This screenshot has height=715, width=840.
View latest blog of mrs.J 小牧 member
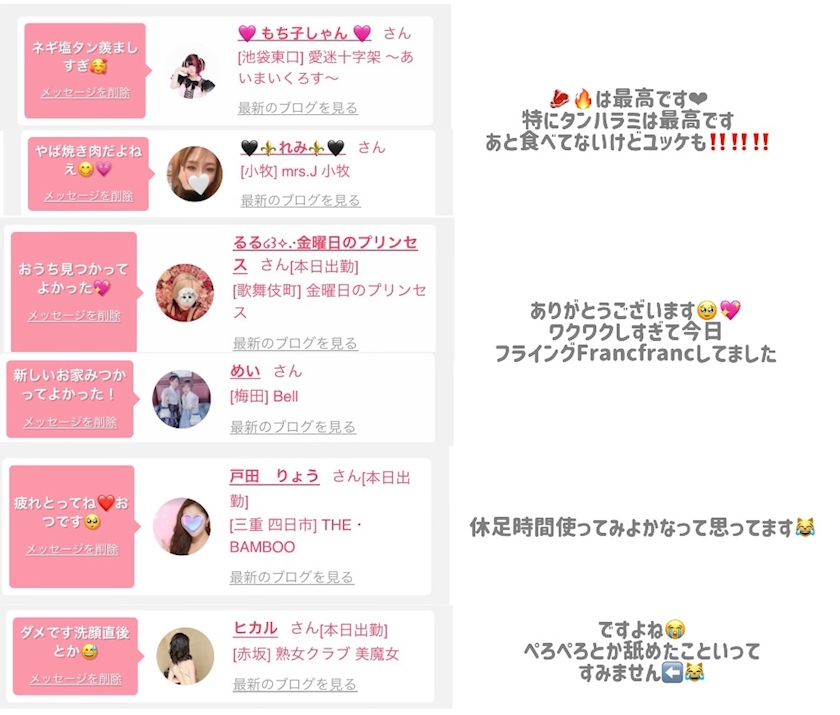click(301, 201)
